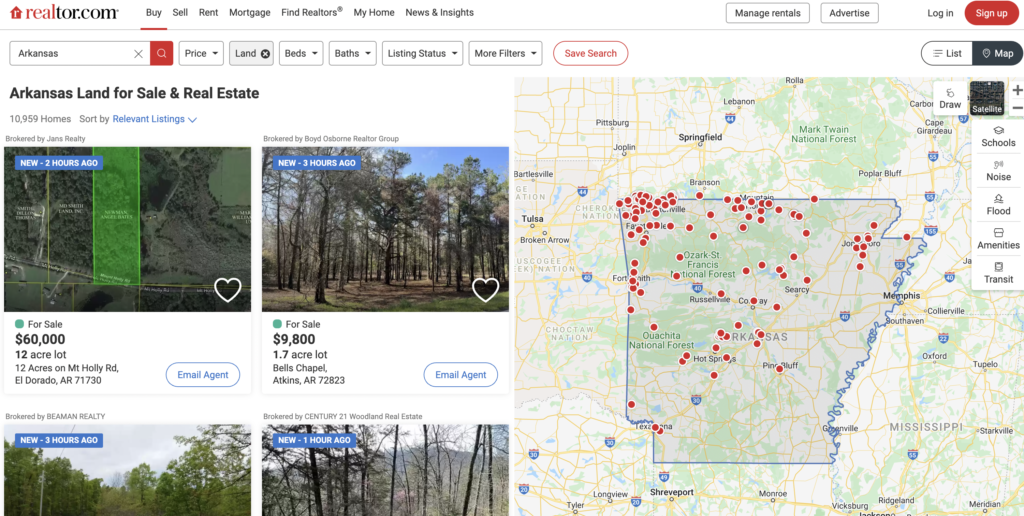The width and height of the screenshot is (1024, 516).
Task: Zoom out on the map
Action: pos(1017,108)
